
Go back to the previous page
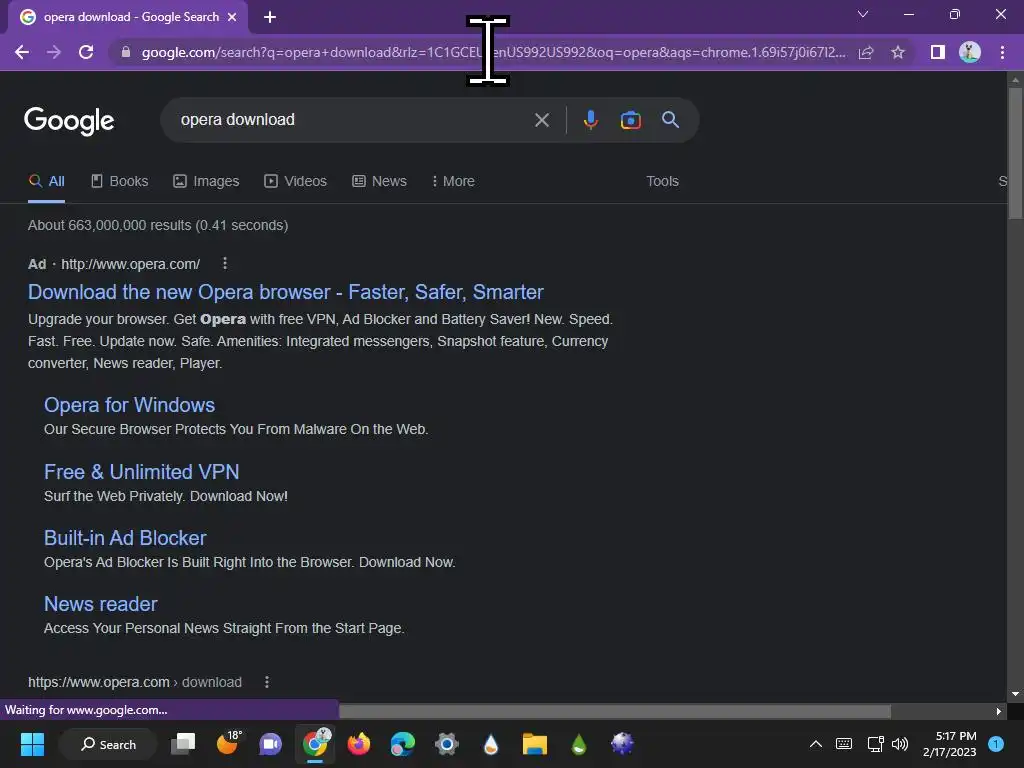22,52
